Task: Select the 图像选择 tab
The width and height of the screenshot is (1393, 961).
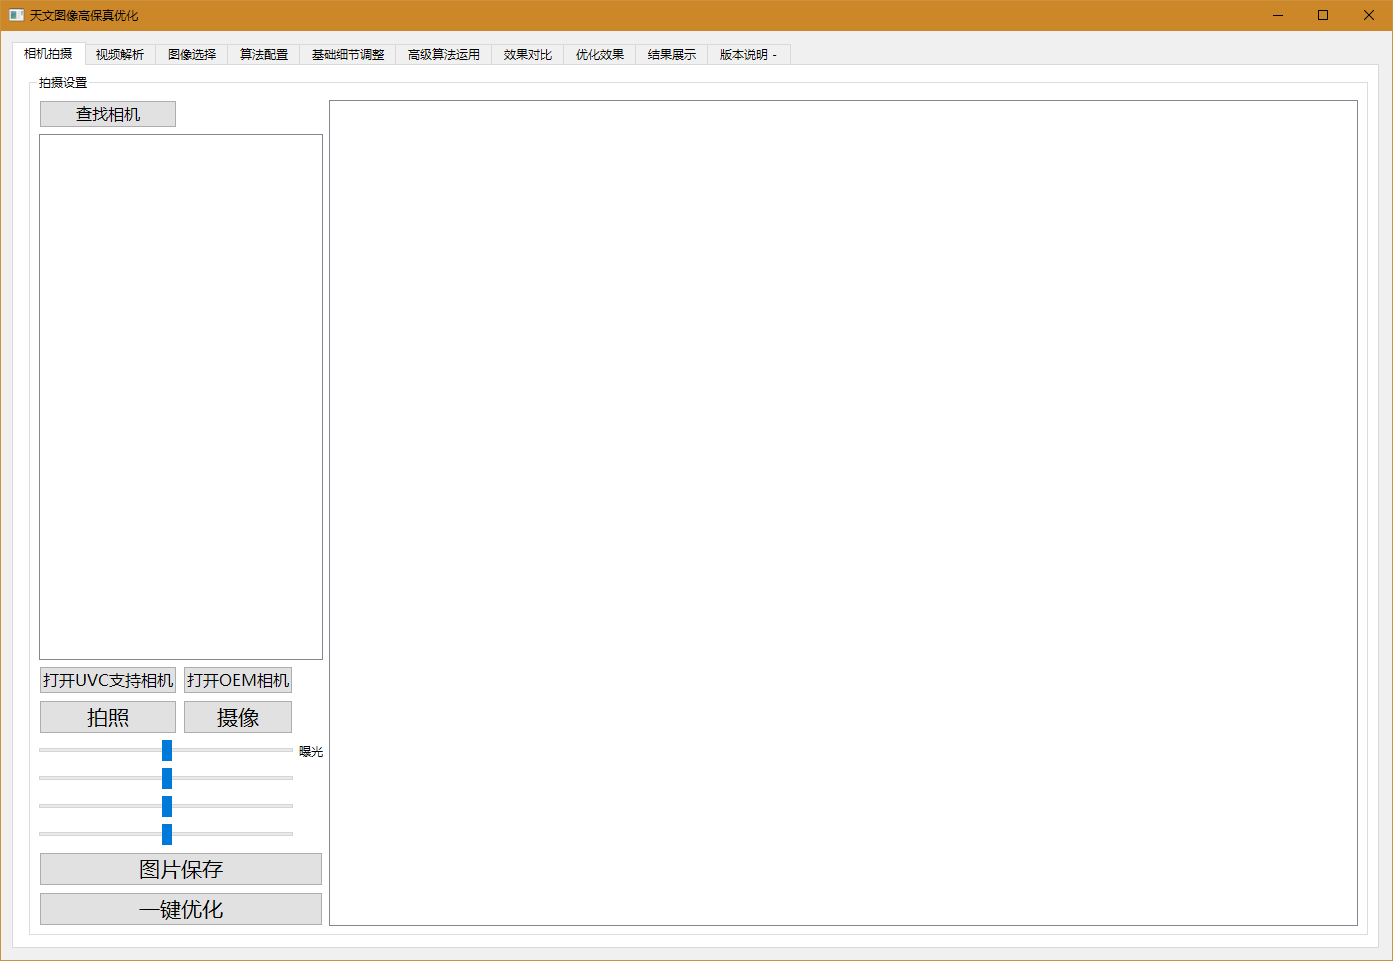Action: 192,55
